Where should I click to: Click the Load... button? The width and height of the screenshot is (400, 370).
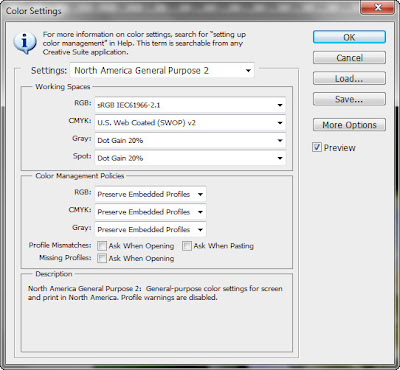(349, 78)
